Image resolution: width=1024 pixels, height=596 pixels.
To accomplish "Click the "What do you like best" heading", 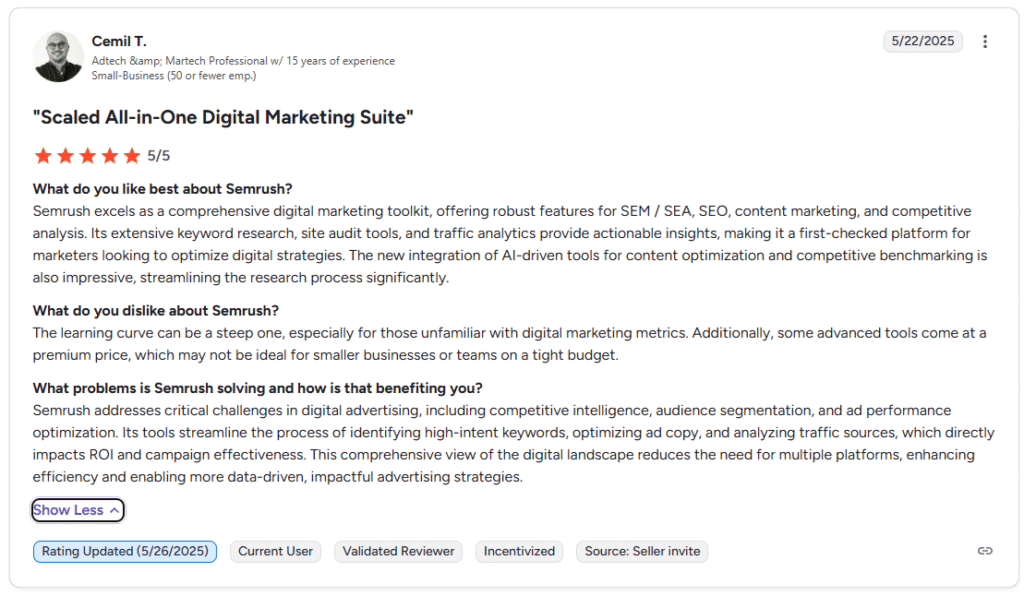I will coord(162,189).
